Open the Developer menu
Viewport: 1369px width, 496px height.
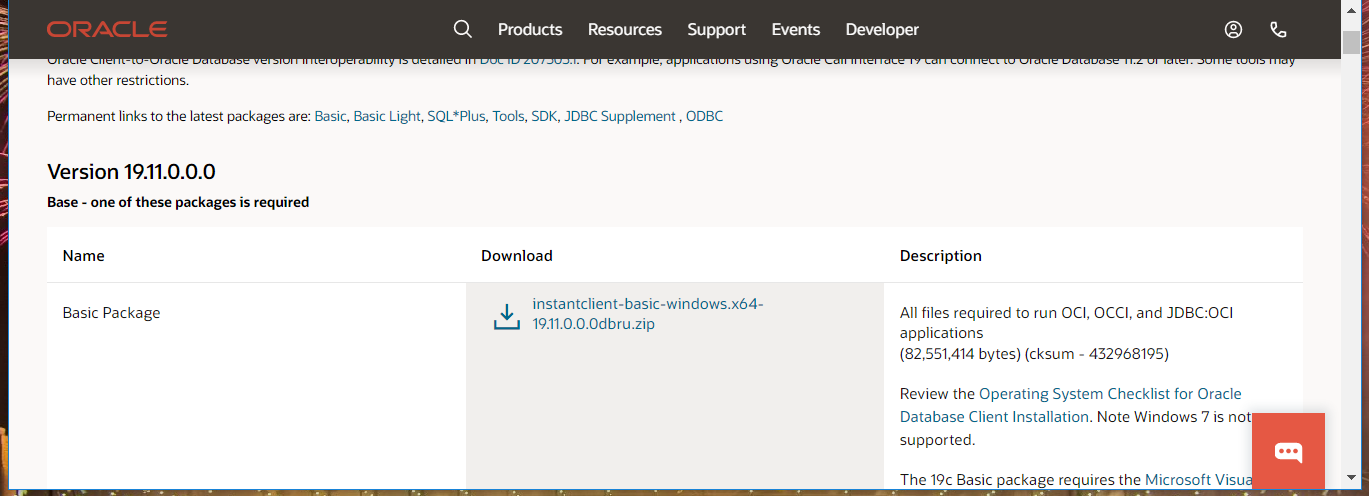coord(882,30)
